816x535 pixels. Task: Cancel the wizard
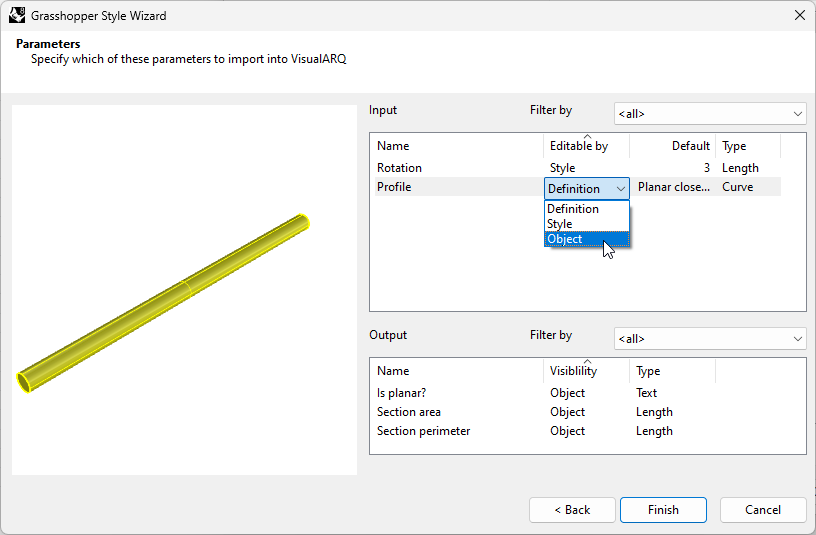[x=763, y=509]
